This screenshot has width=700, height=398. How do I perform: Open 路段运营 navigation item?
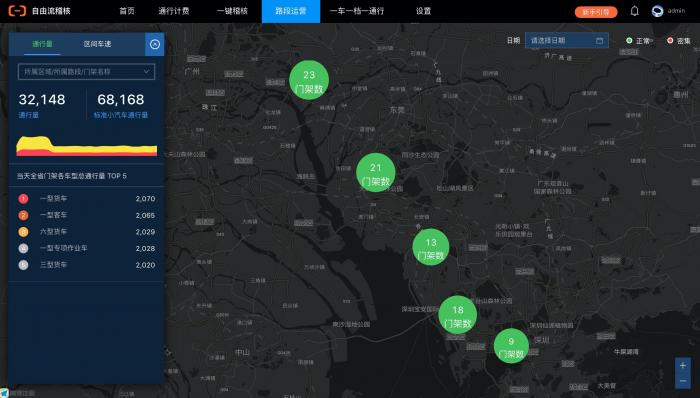(x=291, y=11)
